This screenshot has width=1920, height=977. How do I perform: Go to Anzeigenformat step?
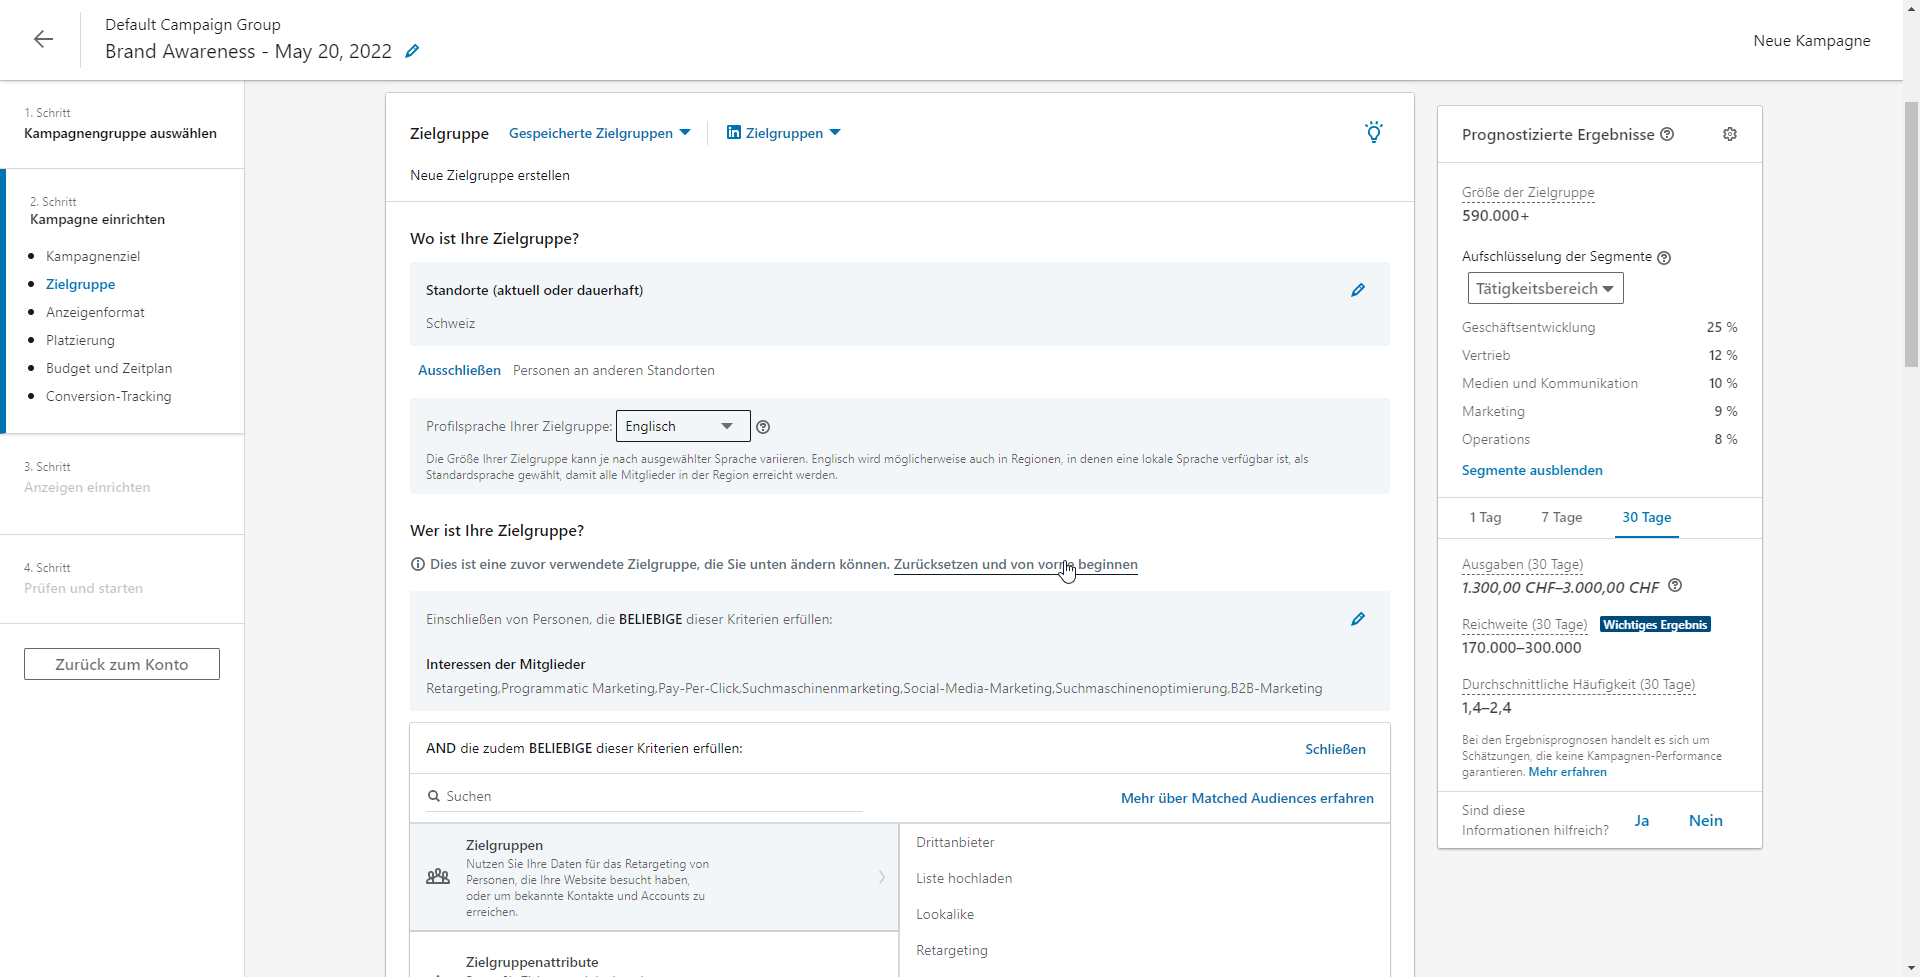click(x=95, y=312)
